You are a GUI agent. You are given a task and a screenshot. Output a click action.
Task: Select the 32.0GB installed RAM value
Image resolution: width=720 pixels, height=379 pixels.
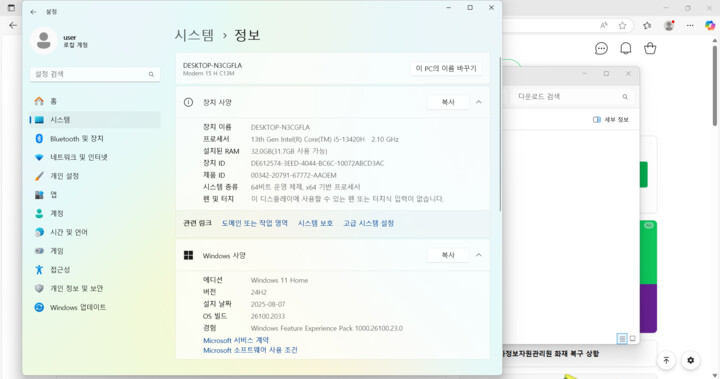point(289,151)
